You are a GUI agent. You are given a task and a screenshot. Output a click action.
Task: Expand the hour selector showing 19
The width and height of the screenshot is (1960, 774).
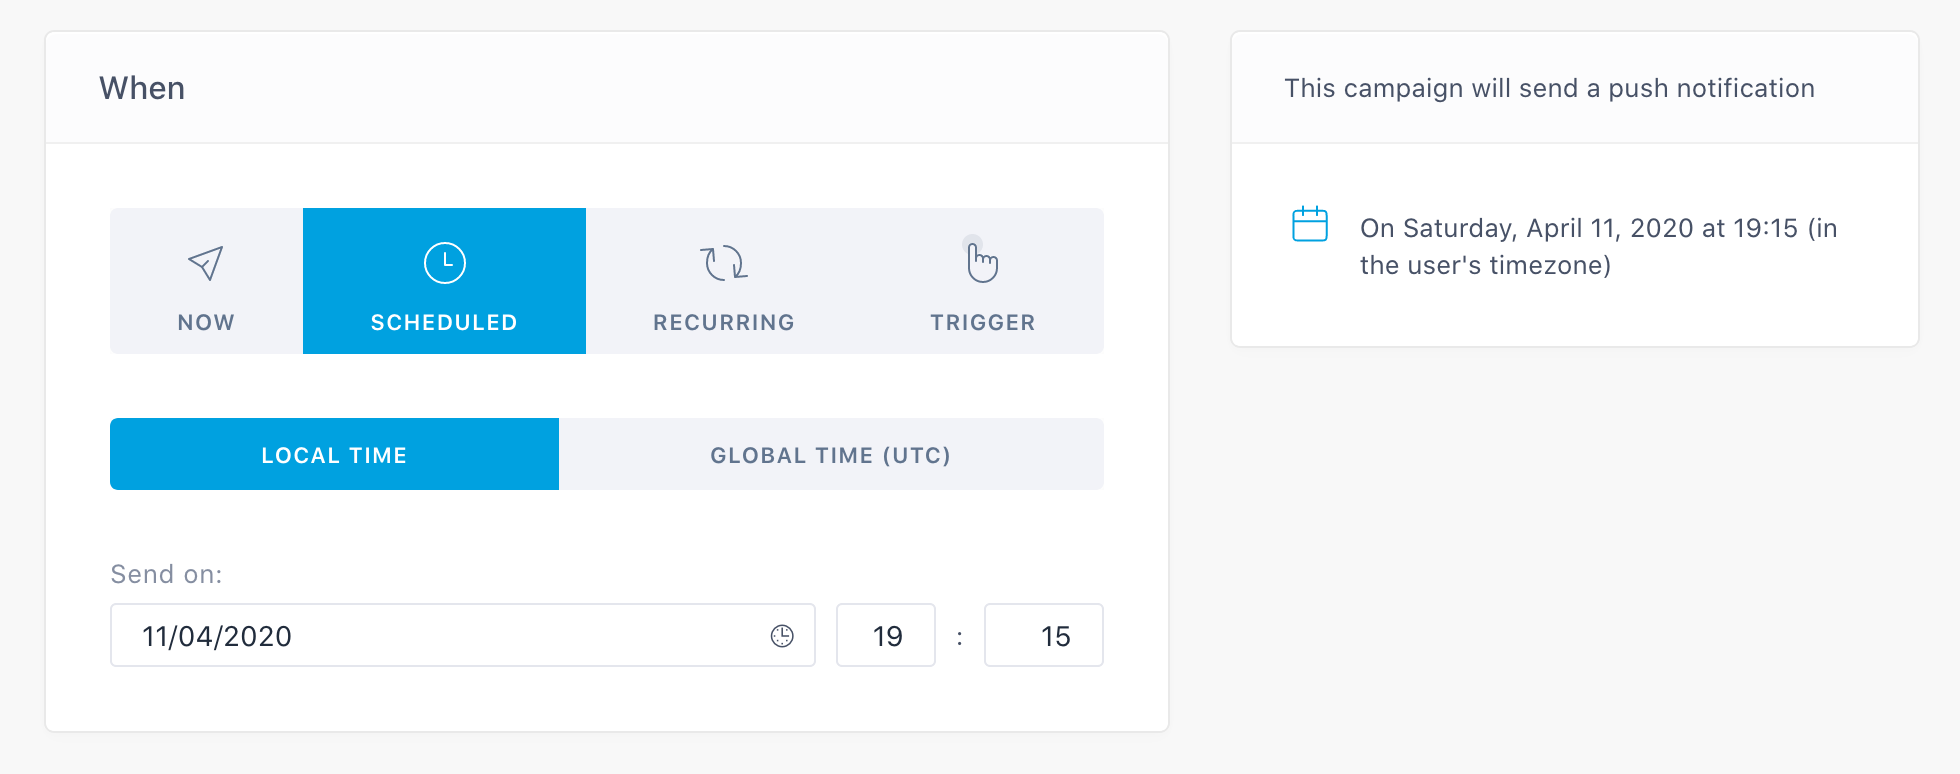[x=885, y=635]
